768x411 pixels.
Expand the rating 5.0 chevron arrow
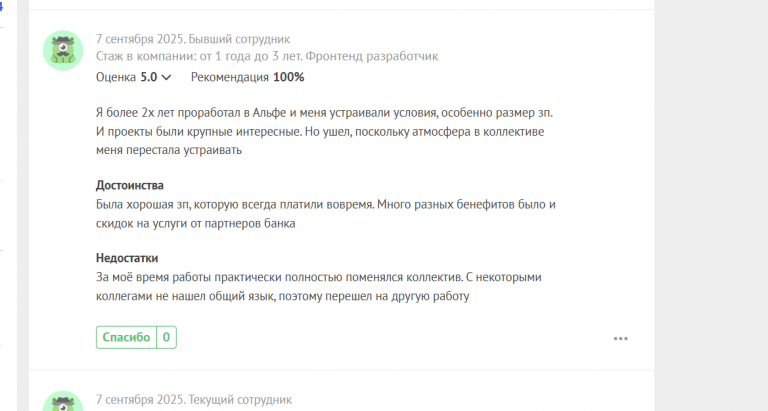coord(167,77)
